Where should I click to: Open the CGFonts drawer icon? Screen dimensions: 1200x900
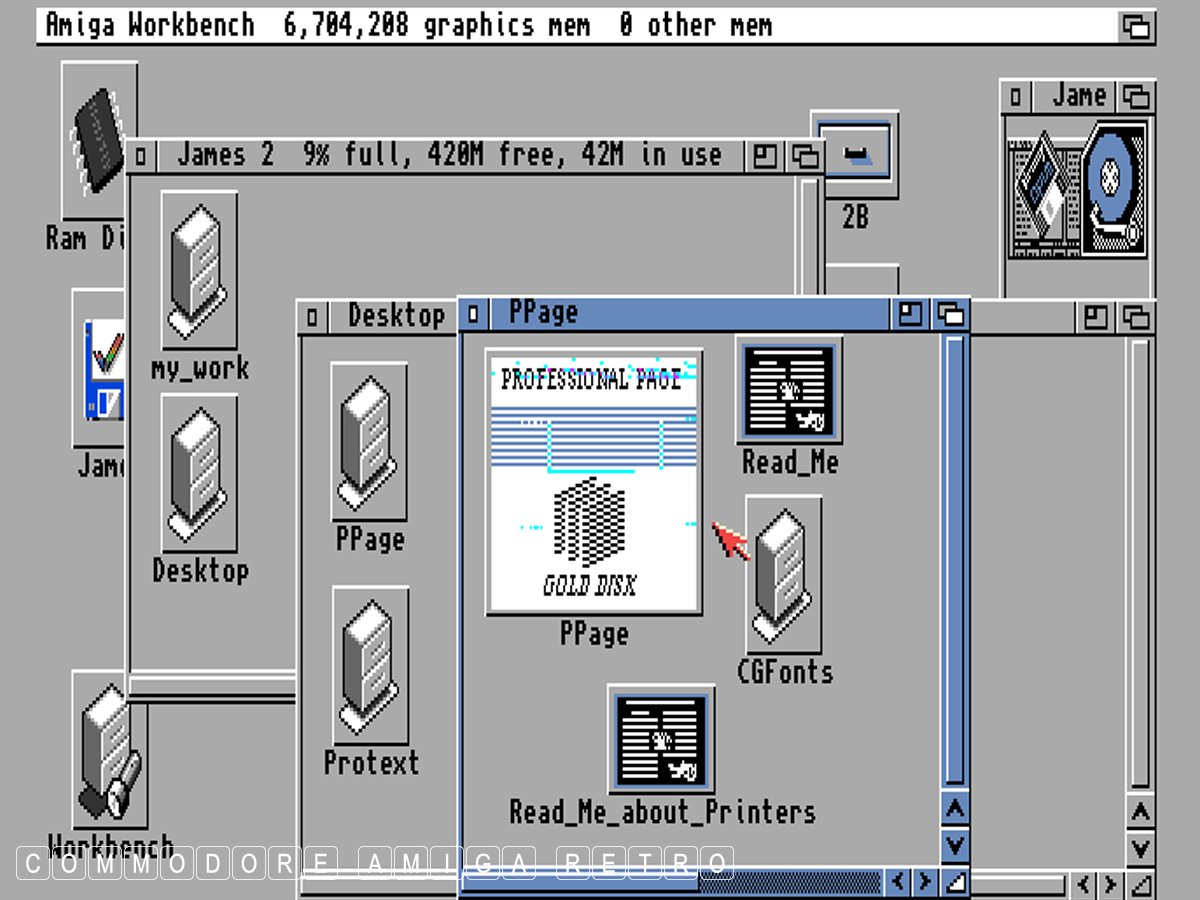783,575
